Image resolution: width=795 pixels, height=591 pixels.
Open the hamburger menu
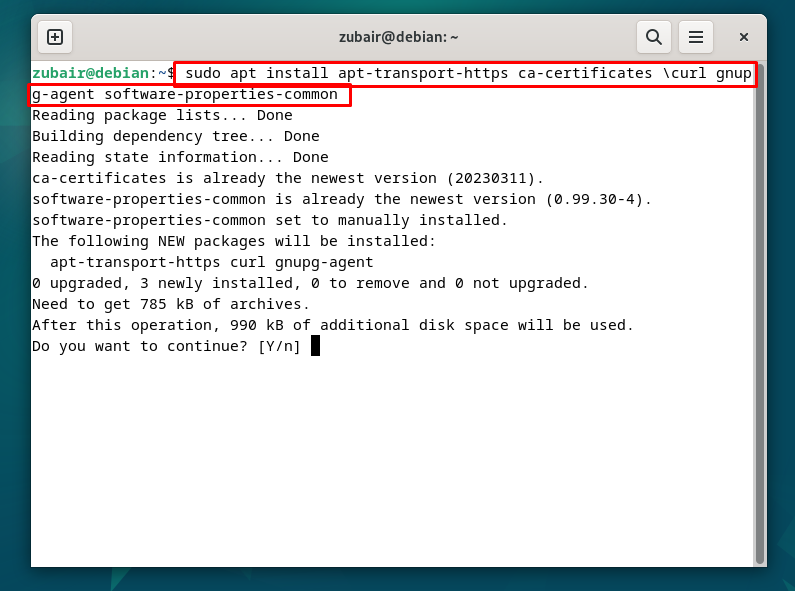tap(696, 37)
